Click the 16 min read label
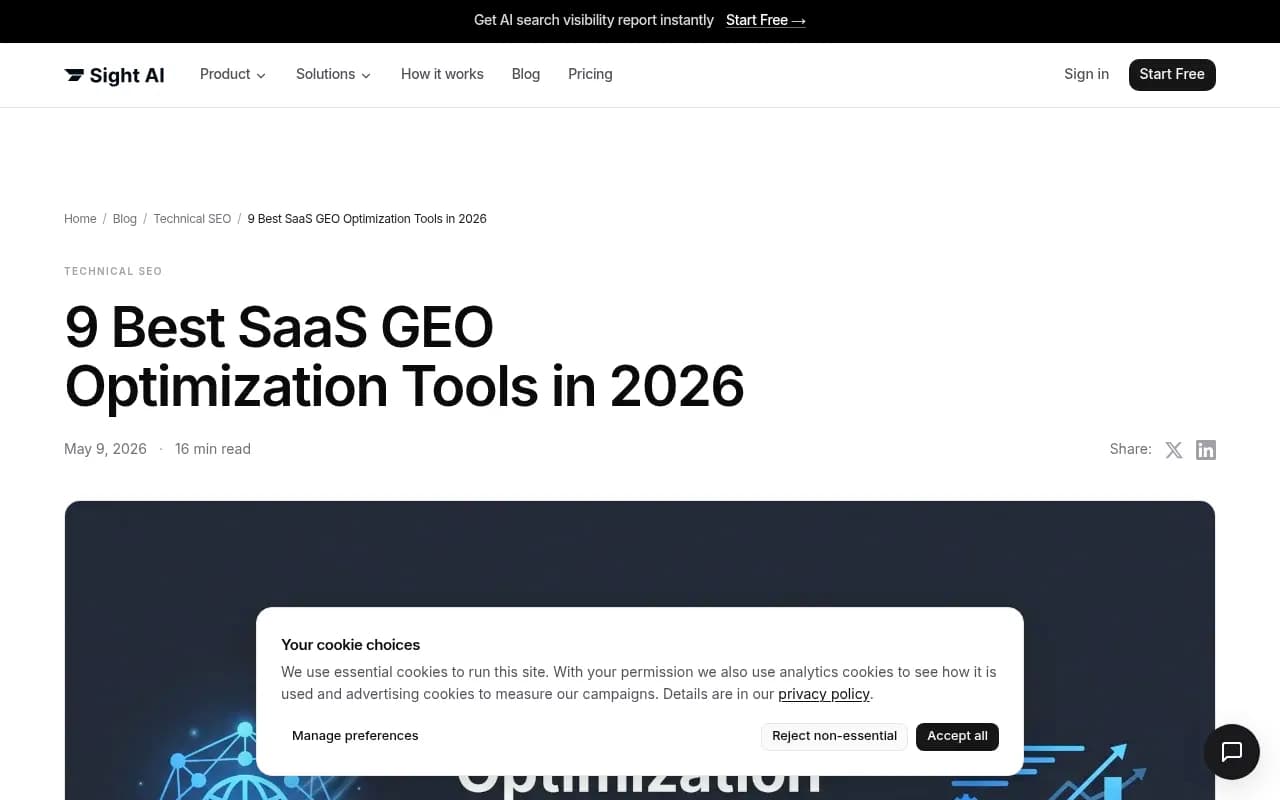 click(x=213, y=449)
